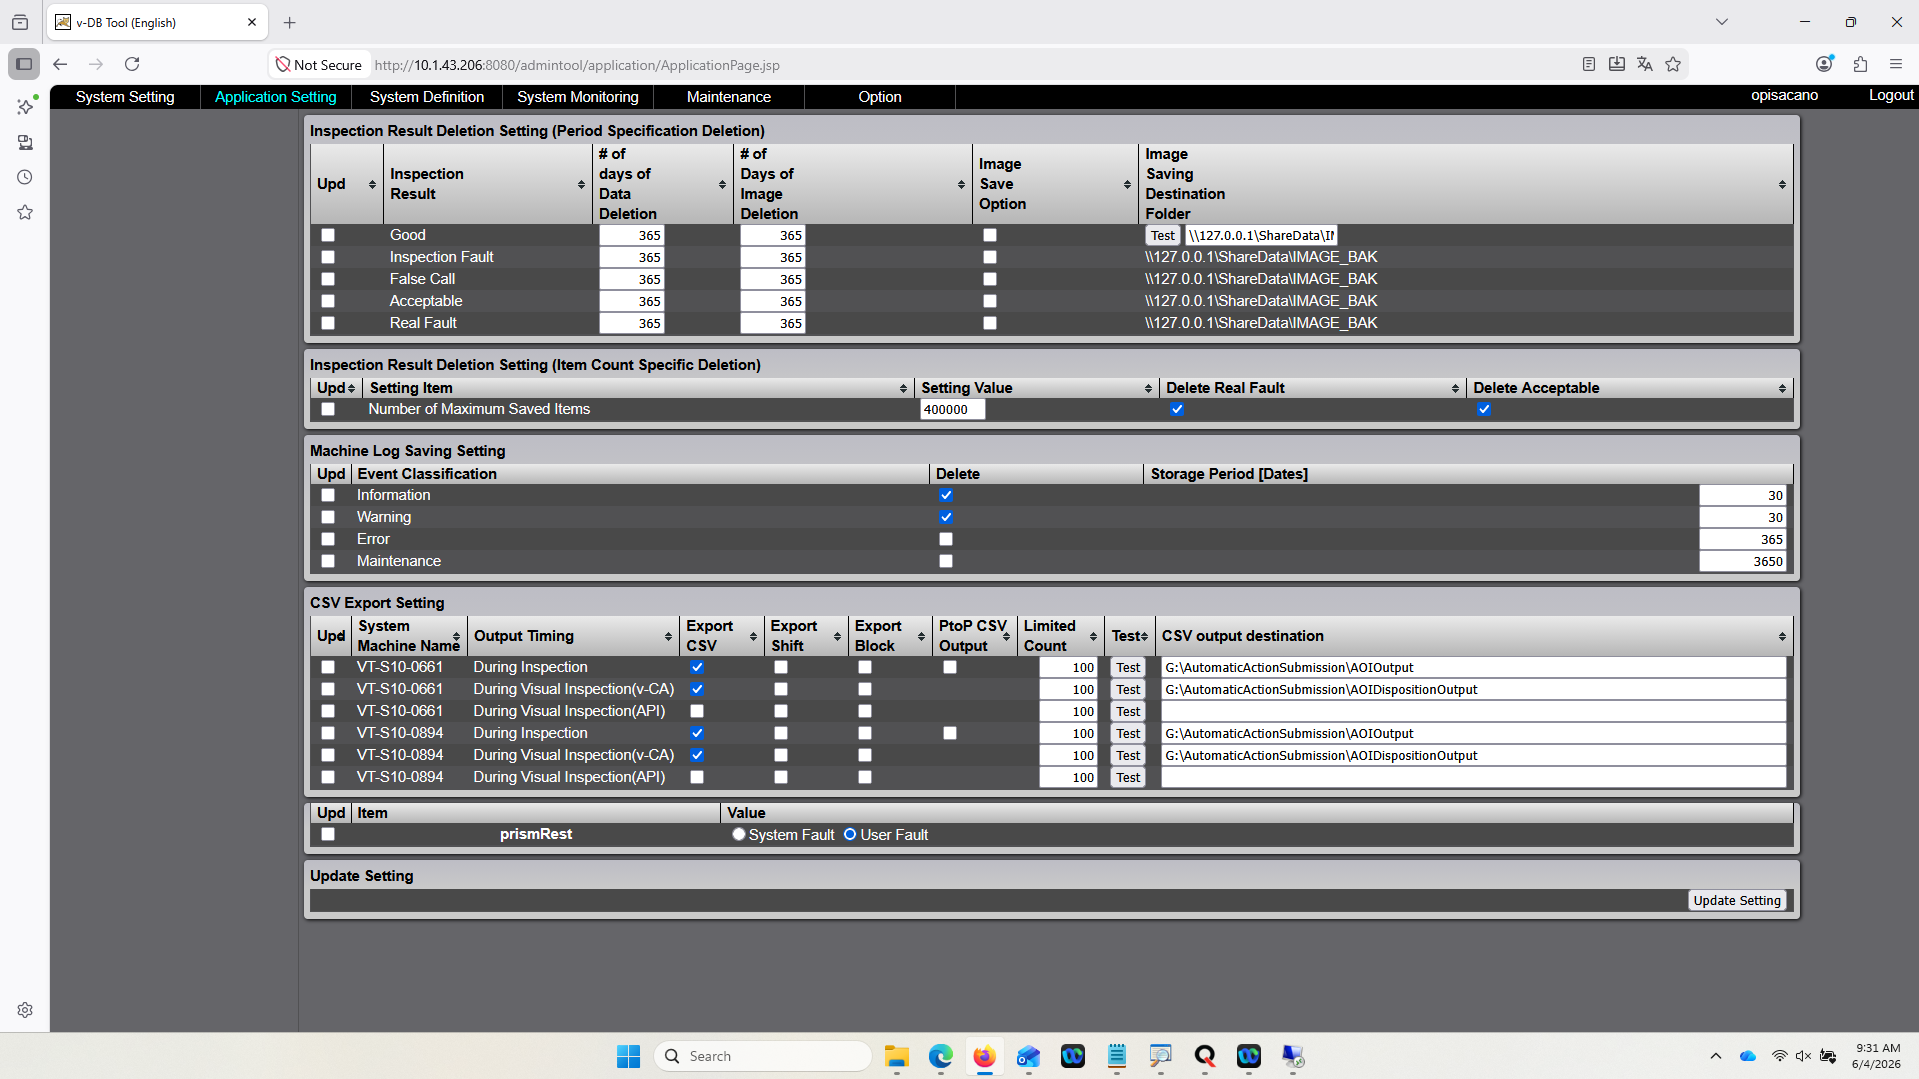
Task: Open reader view icon in address bar
Action: pos(1589,64)
